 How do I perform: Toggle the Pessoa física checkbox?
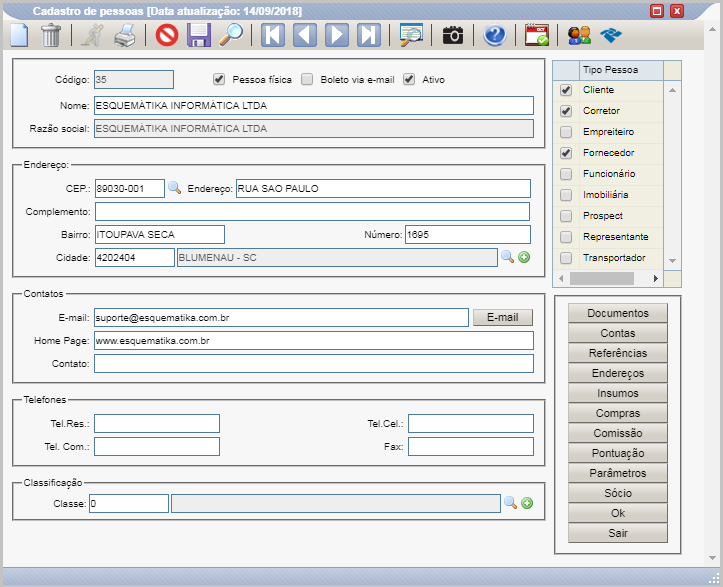pos(219,79)
